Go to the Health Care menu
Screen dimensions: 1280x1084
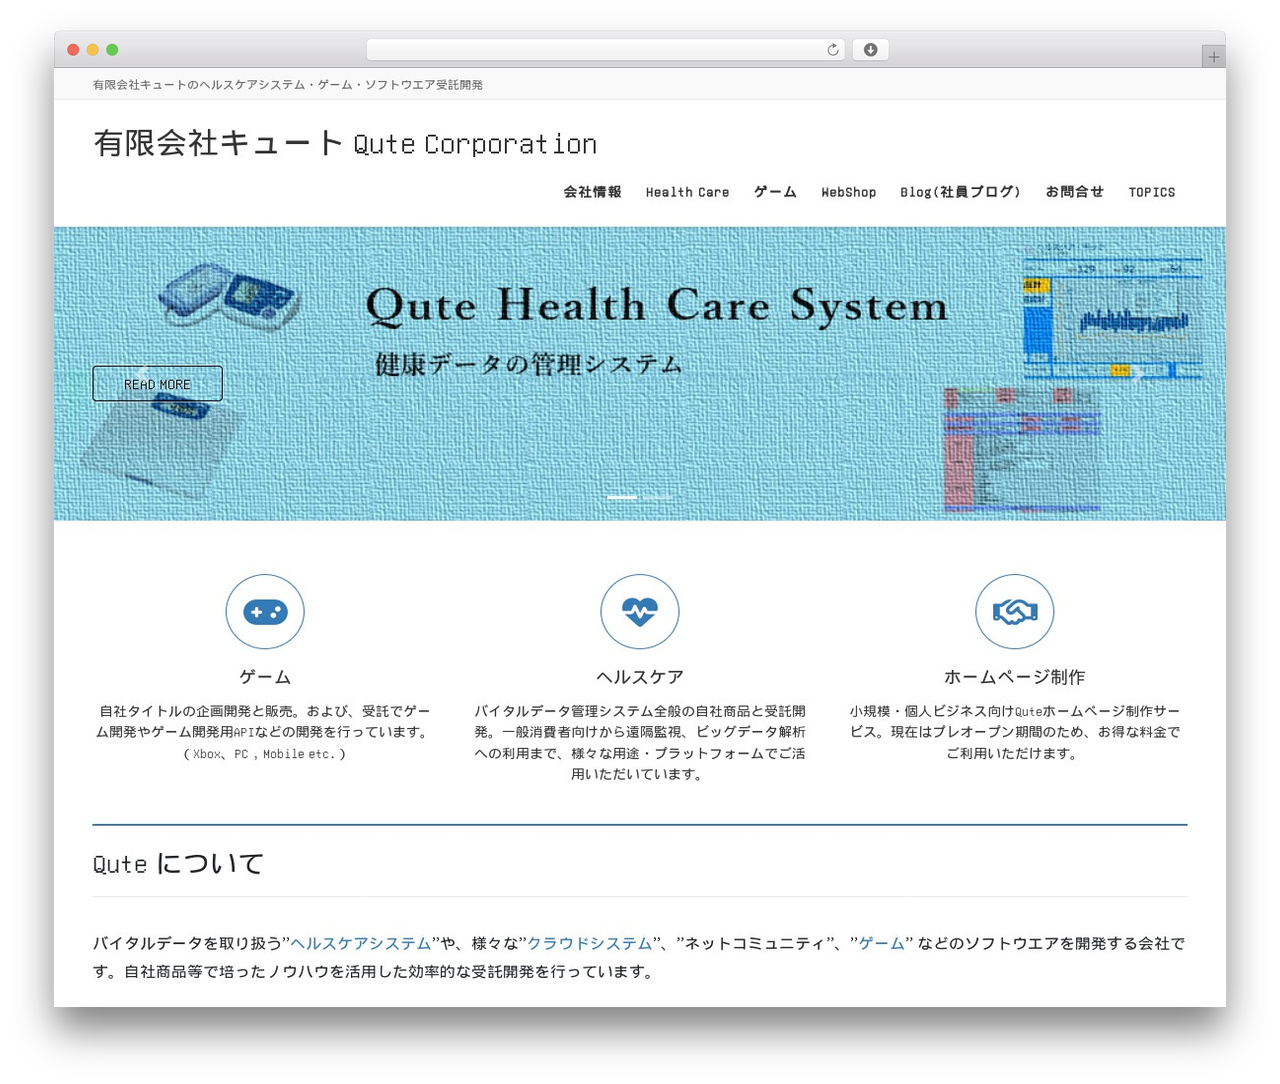point(687,192)
